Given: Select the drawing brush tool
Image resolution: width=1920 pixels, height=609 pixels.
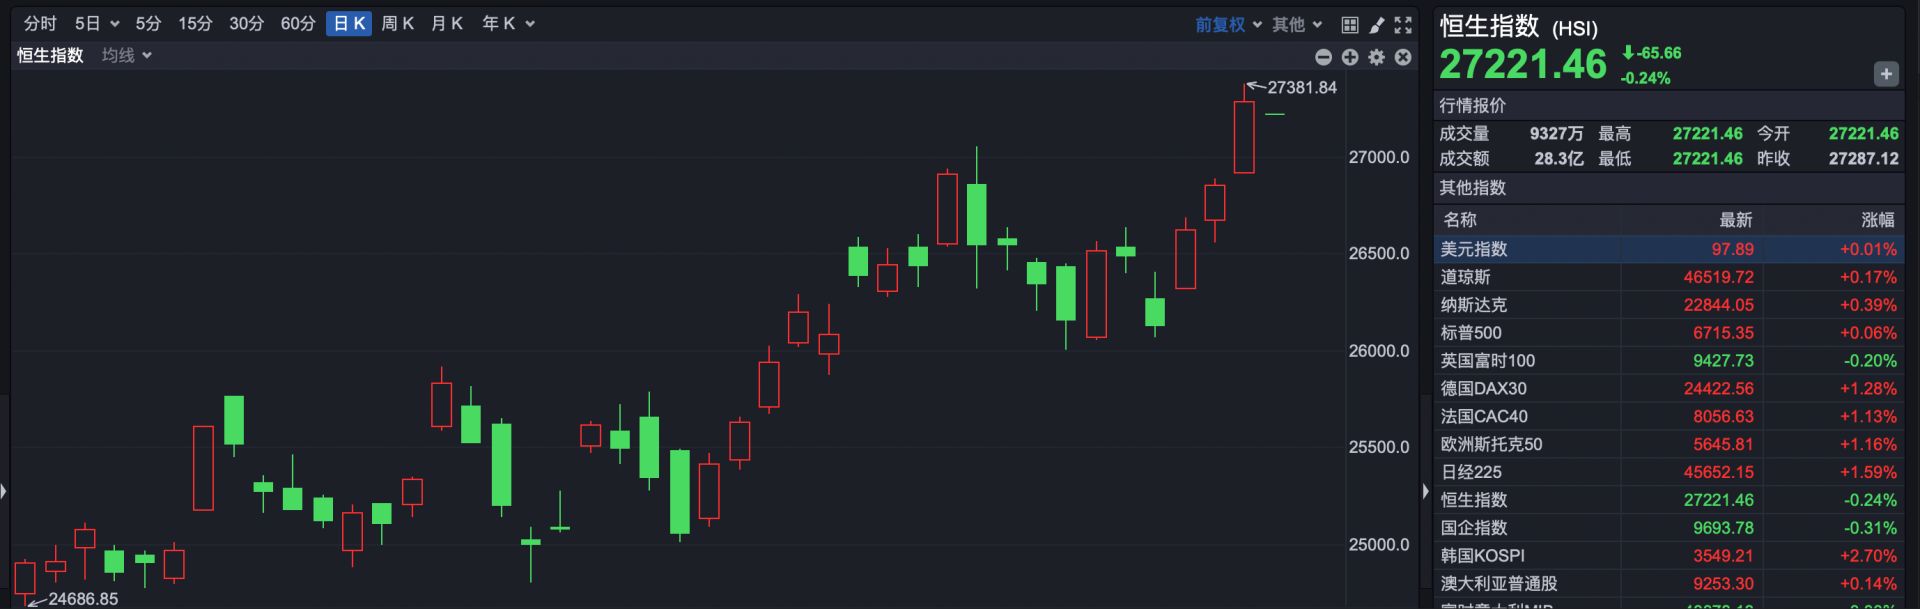Looking at the screenshot, I should click(x=1377, y=24).
